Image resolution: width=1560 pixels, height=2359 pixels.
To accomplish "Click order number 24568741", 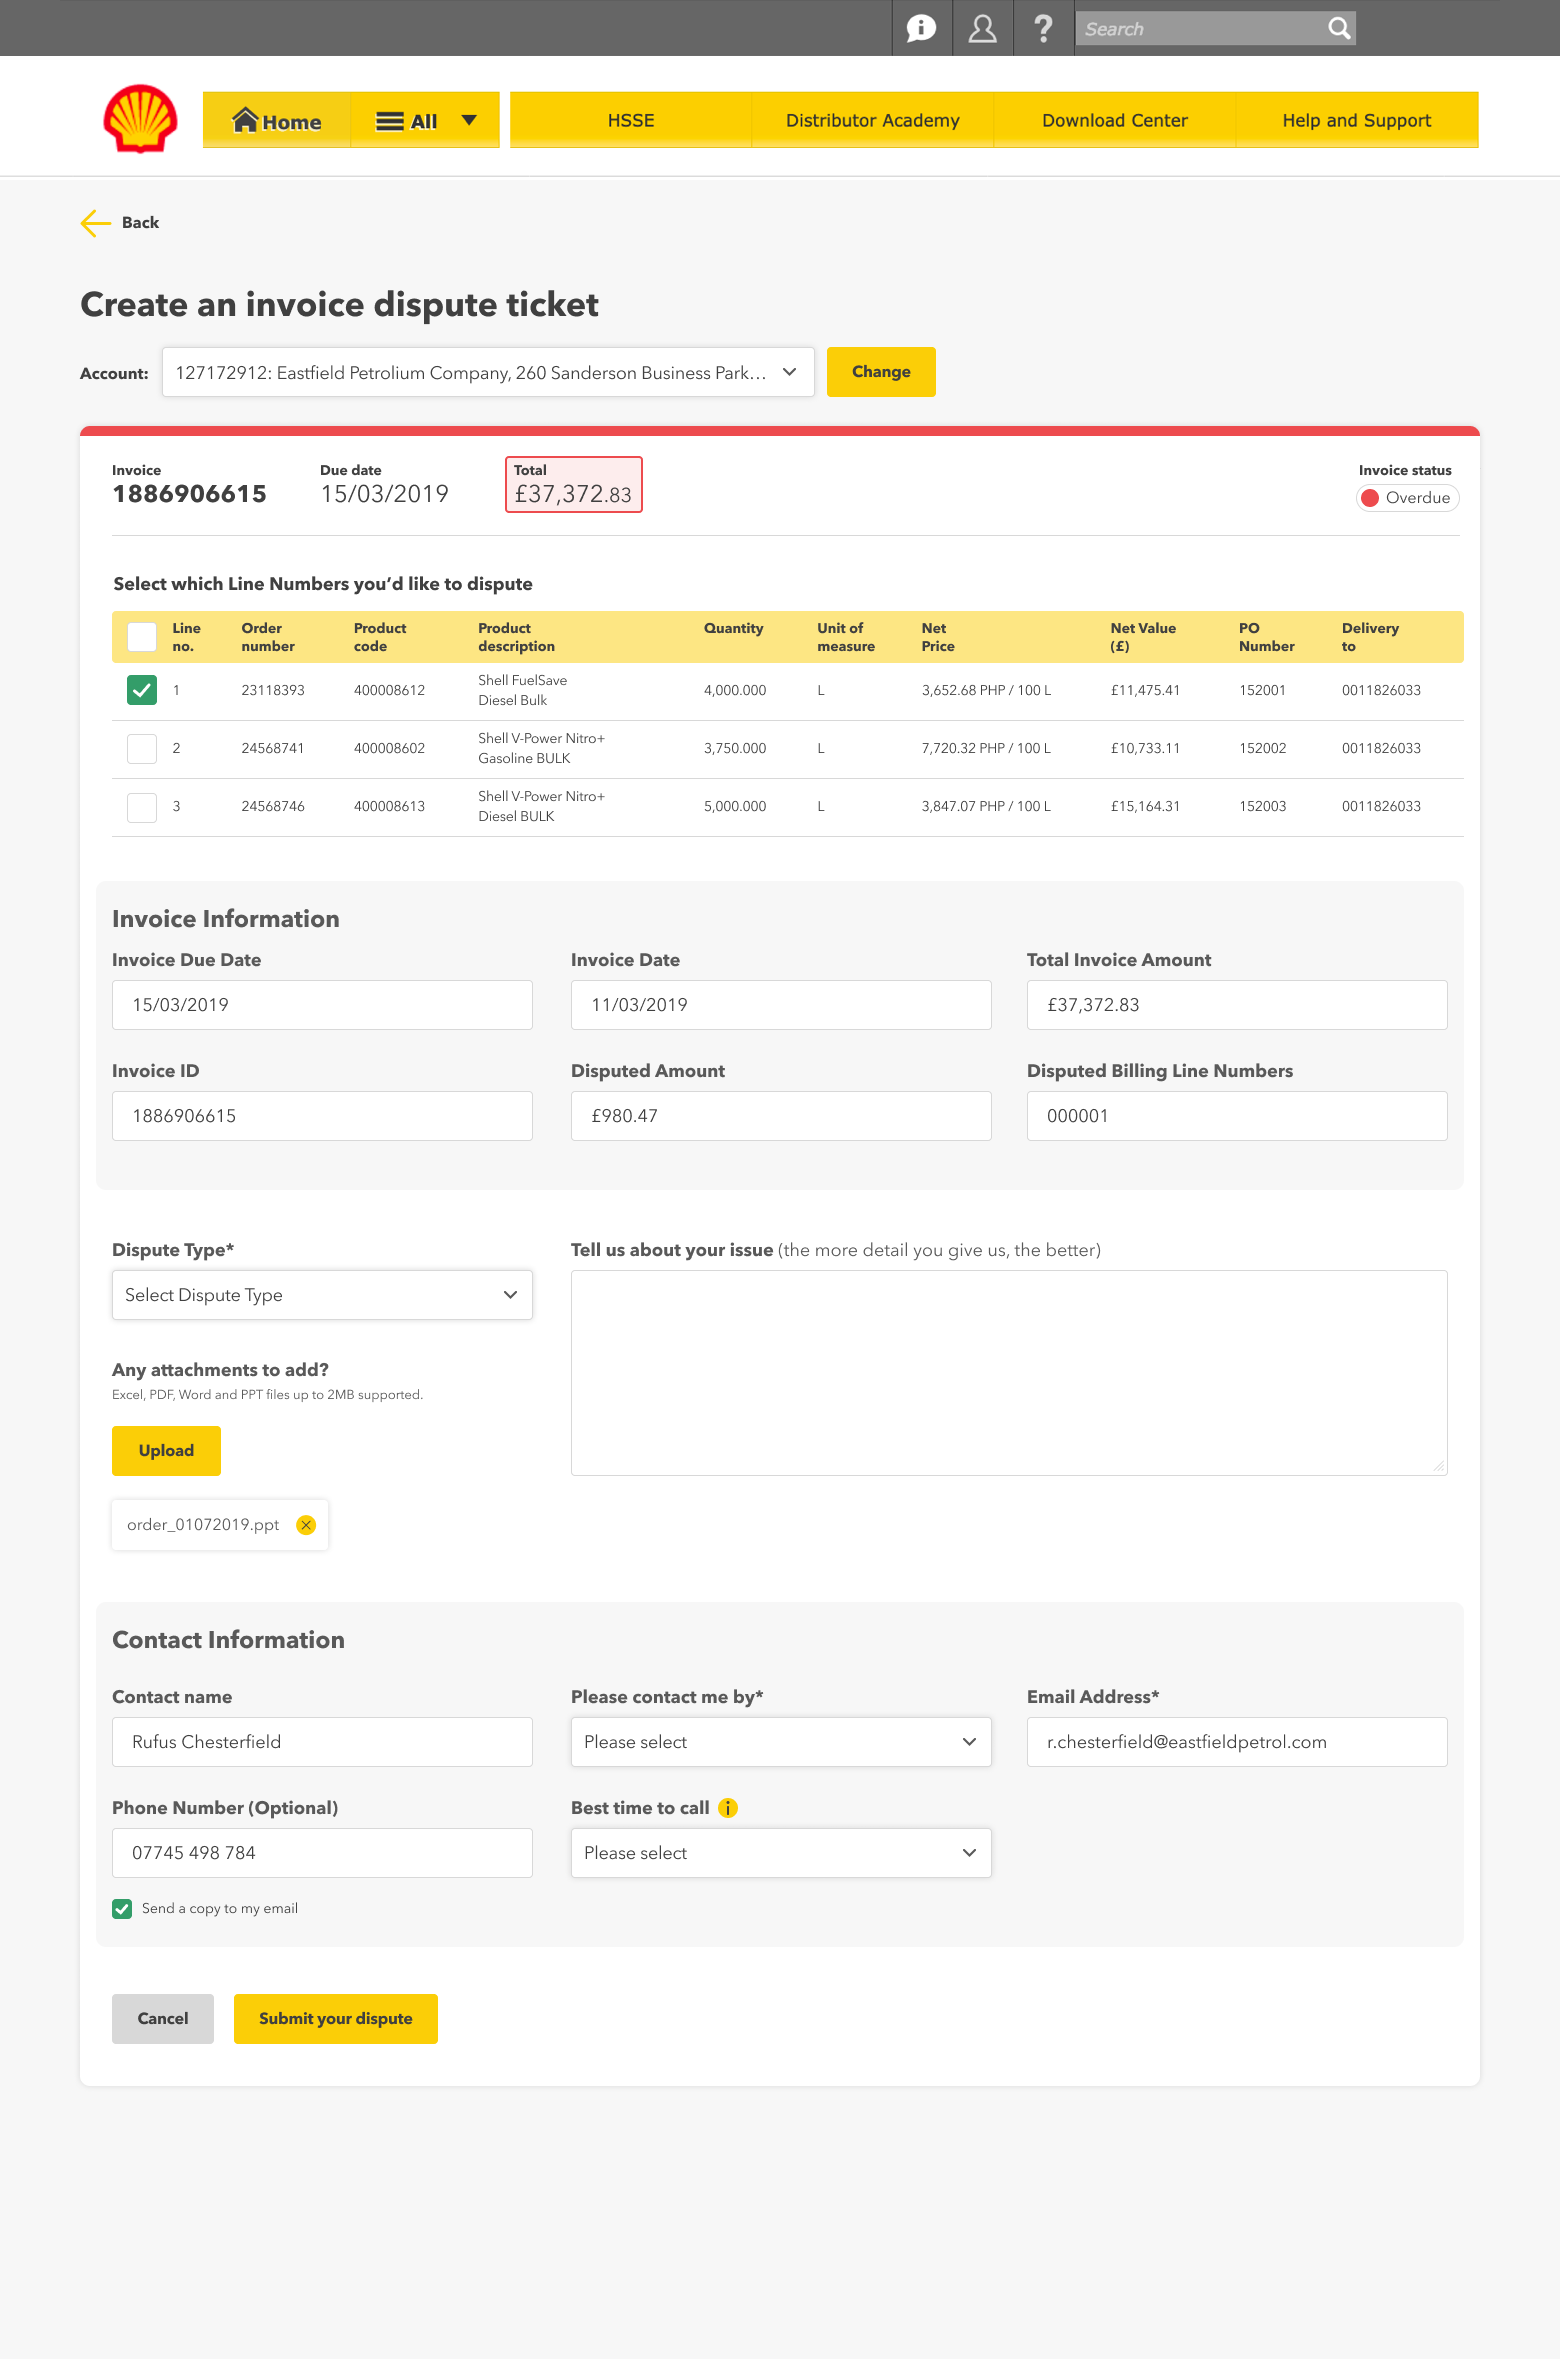I will point(273,749).
